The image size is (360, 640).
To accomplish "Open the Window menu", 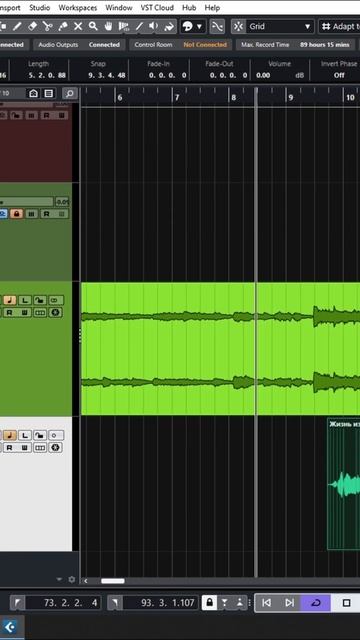I will click(x=119, y=7).
